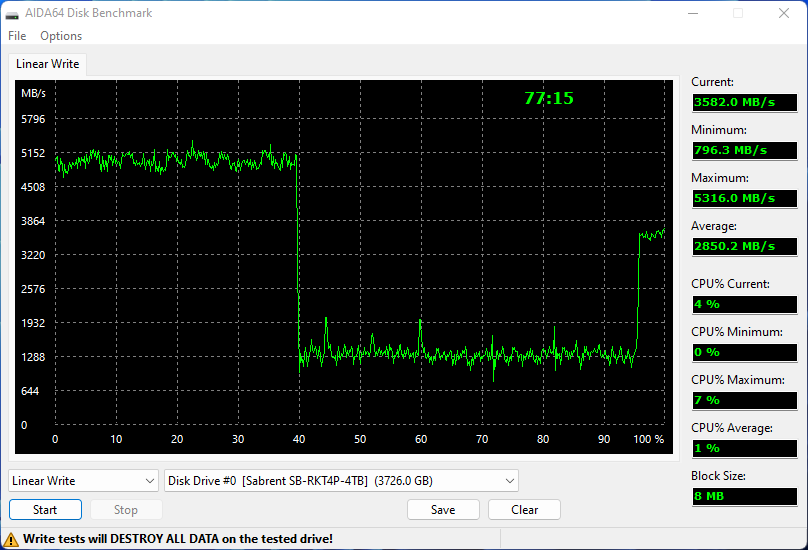Viewport: 808px width, 550px height.
Task: Close the AIDA64 Disk Benchmark window
Action: click(x=784, y=13)
